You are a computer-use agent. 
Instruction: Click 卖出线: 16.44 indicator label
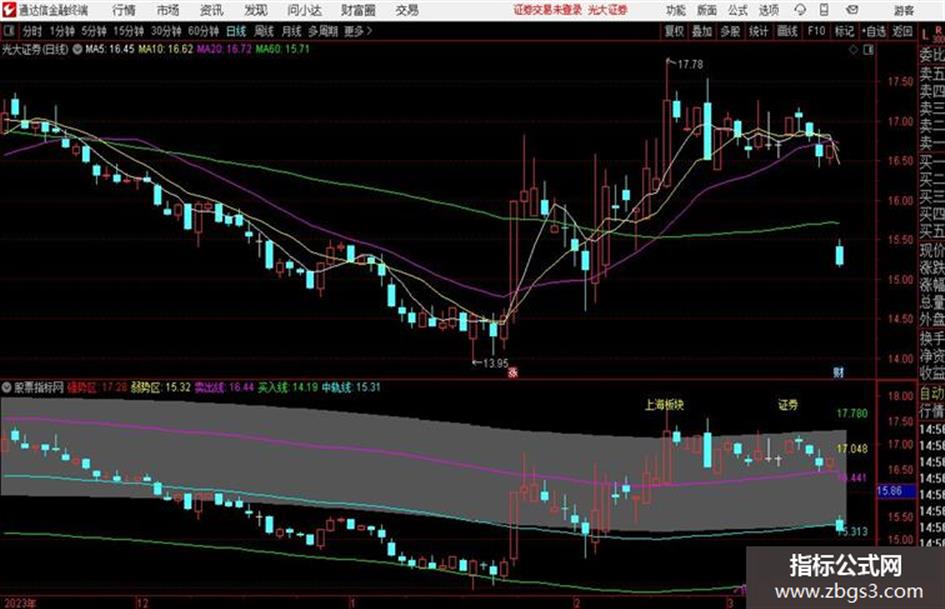(224, 387)
